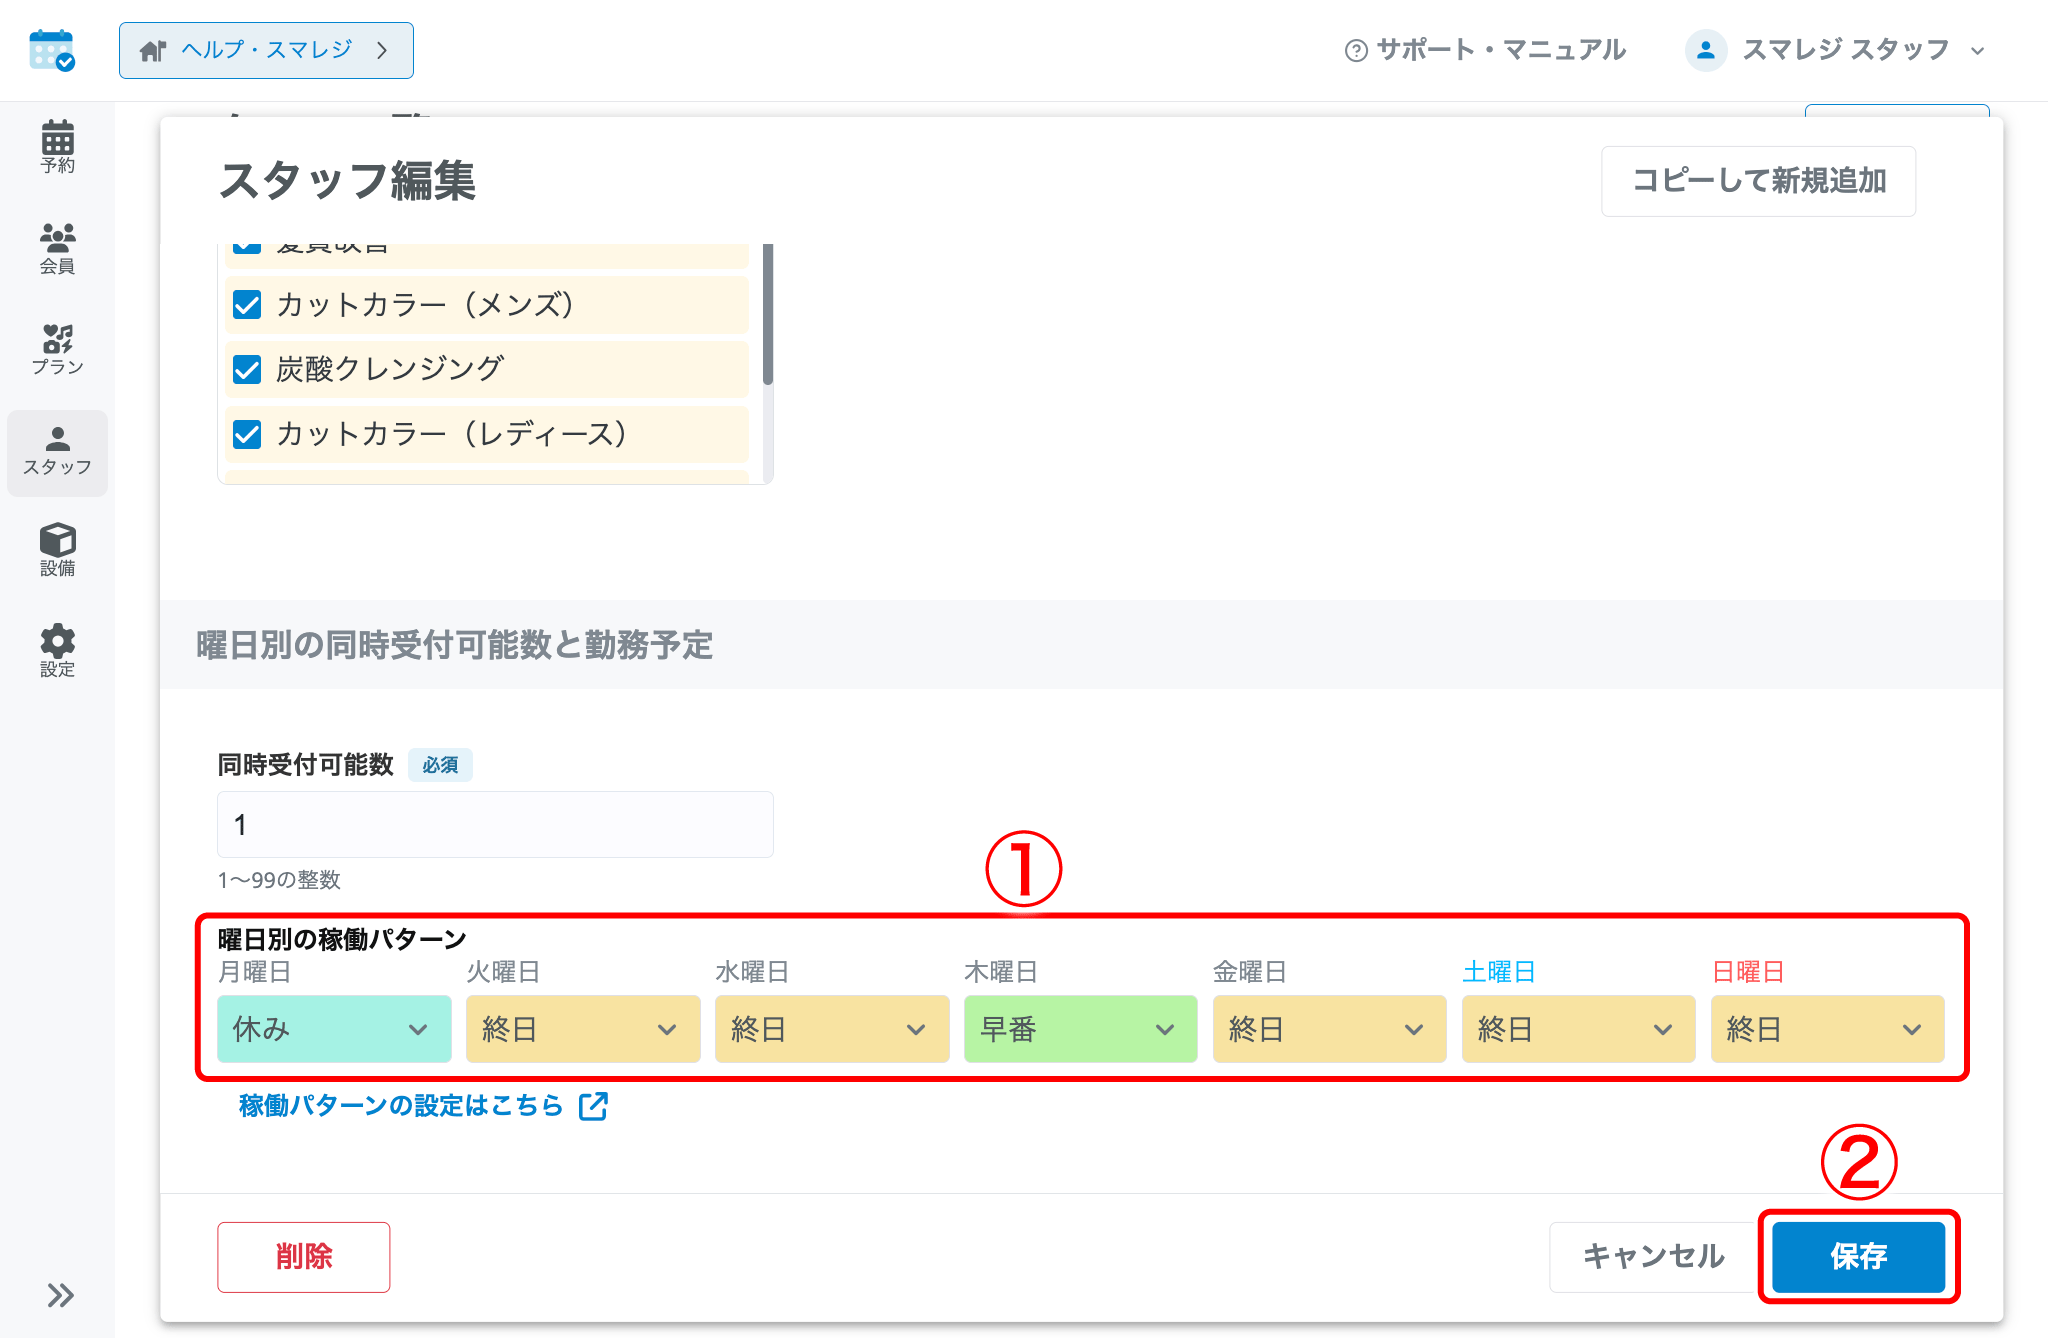
Task: Select the スタッフ sidebar icon
Action: click(x=57, y=452)
